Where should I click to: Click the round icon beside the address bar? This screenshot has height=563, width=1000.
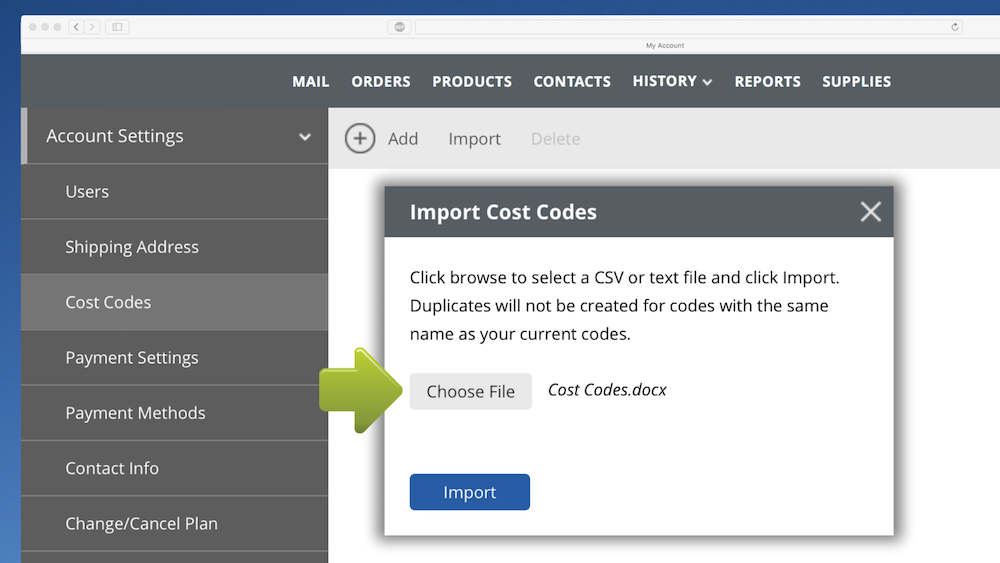(399, 27)
